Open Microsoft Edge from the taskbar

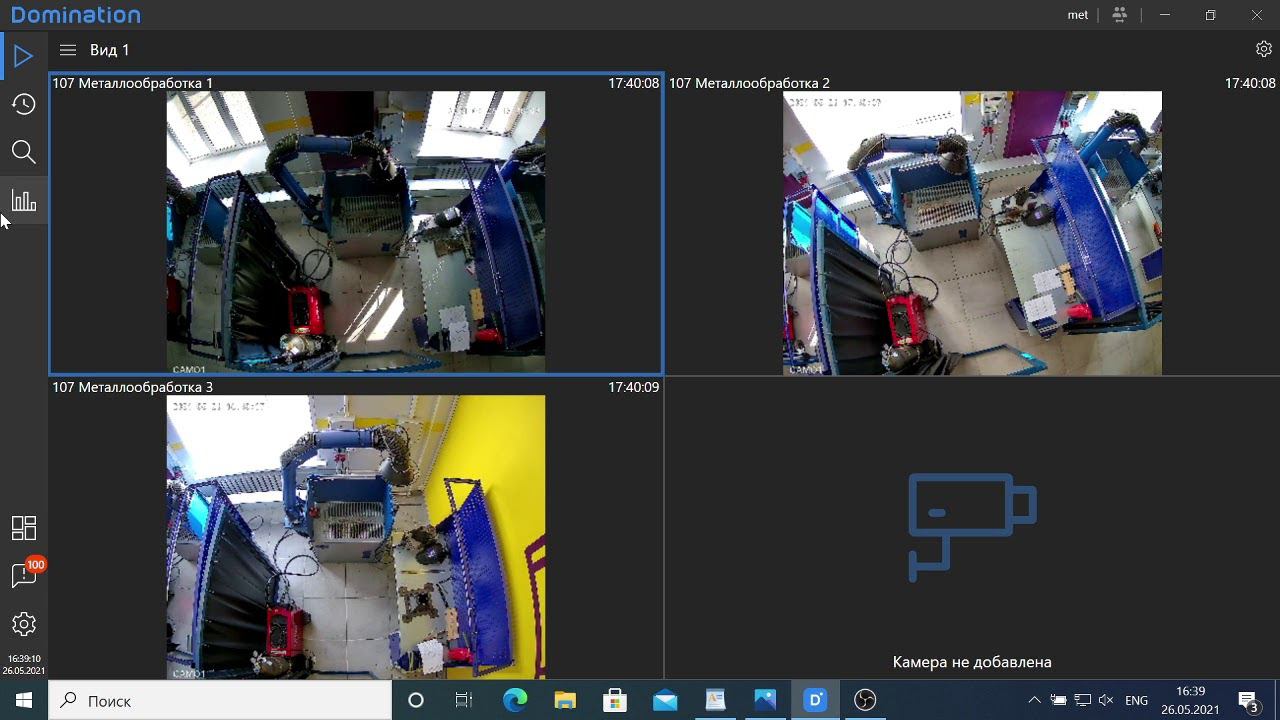(x=515, y=701)
